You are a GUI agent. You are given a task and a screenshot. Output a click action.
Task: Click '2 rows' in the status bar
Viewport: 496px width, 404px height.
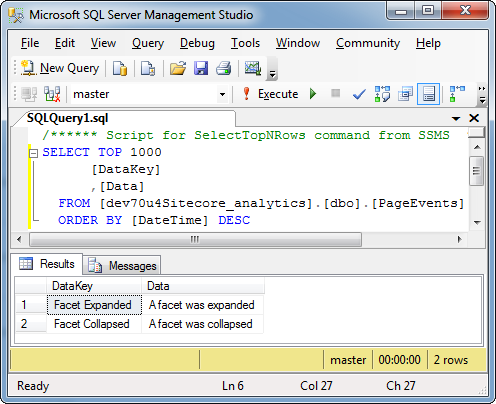pos(451,360)
